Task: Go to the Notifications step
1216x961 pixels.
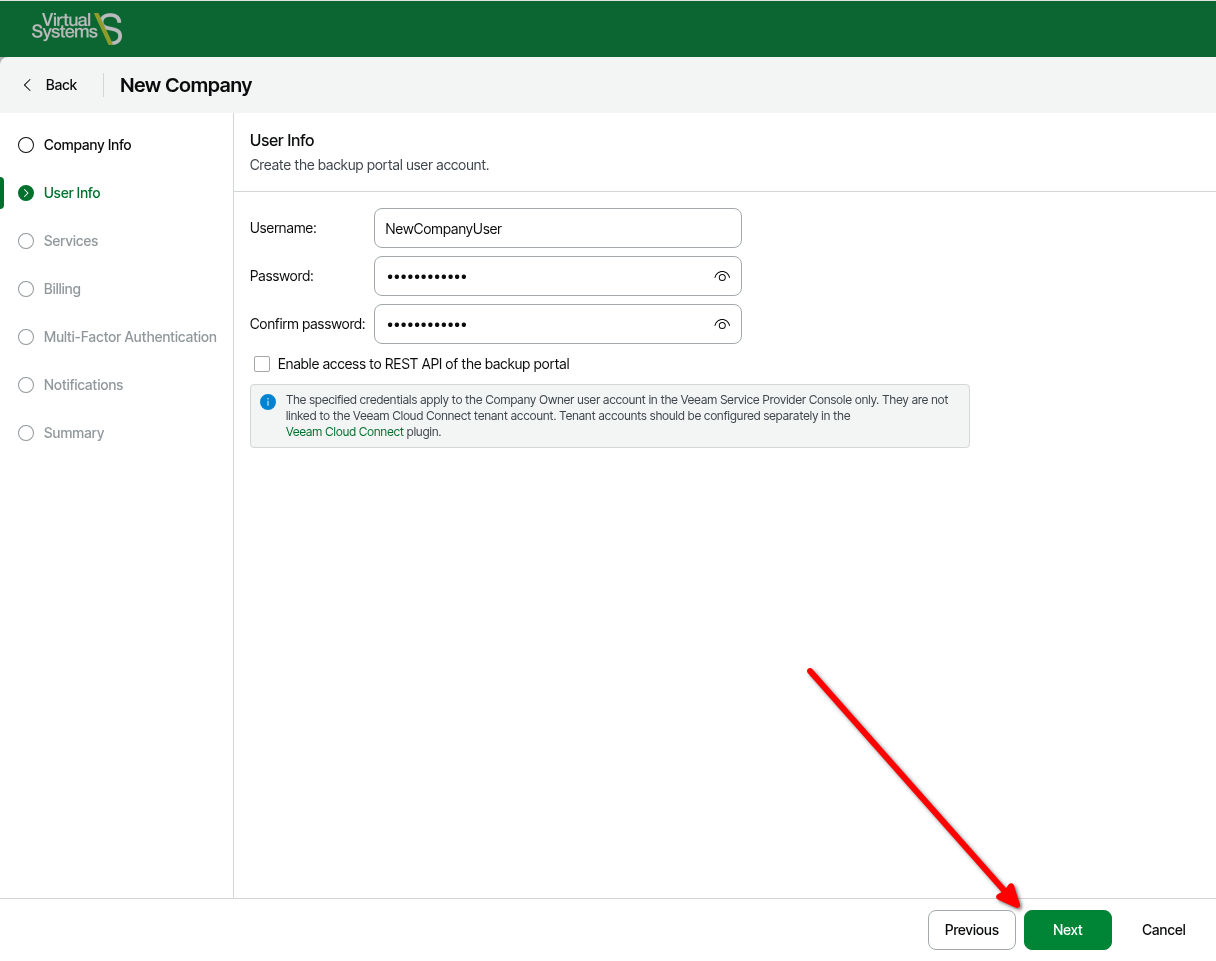Action: click(83, 385)
